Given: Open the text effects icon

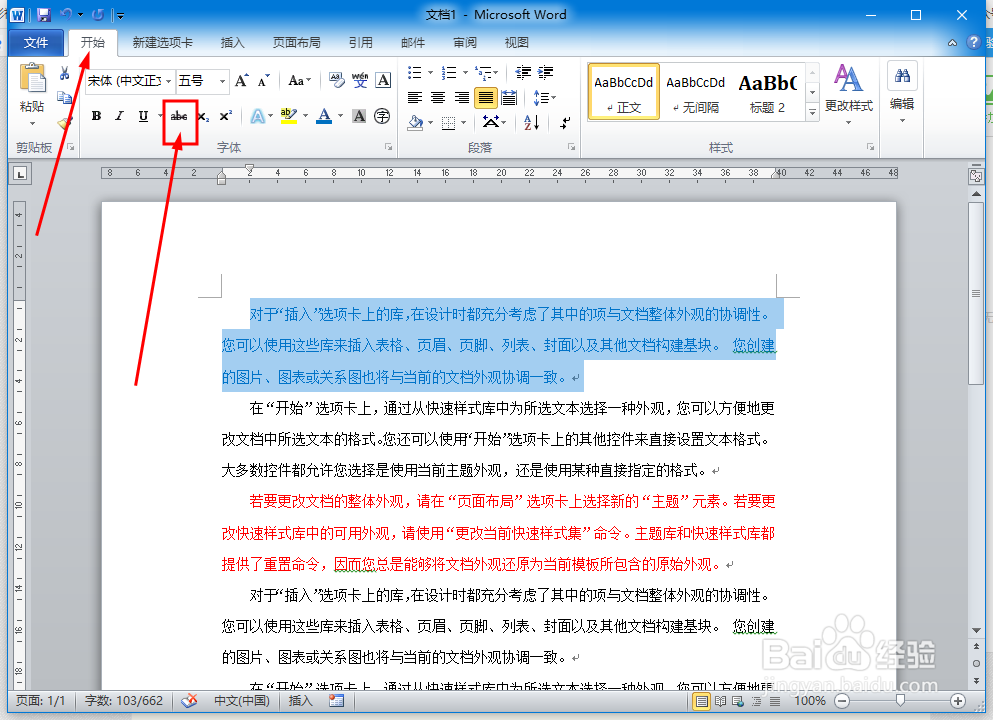Looking at the screenshot, I should pos(258,116).
